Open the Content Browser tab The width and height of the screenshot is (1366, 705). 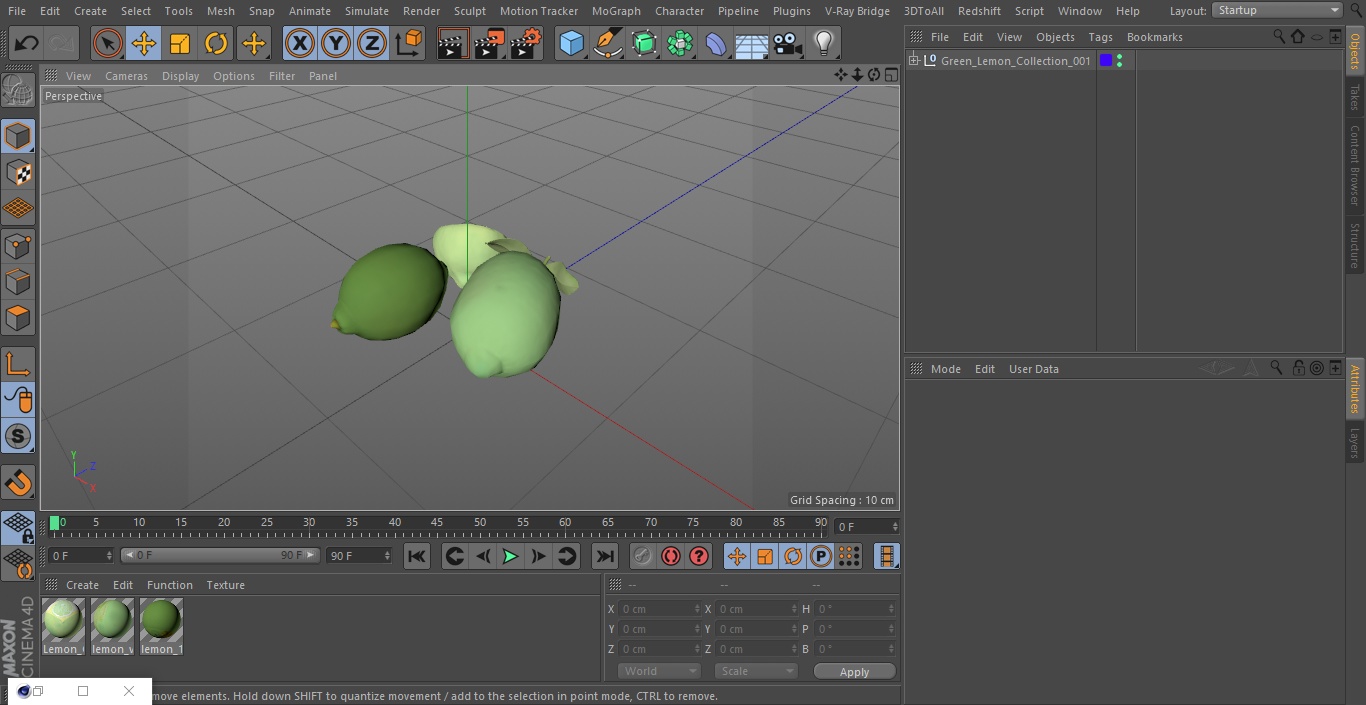[1355, 164]
